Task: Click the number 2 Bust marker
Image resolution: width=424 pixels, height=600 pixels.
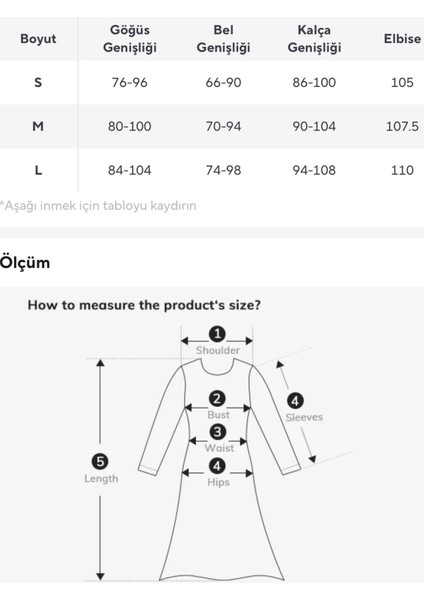Action: [217, 399]
